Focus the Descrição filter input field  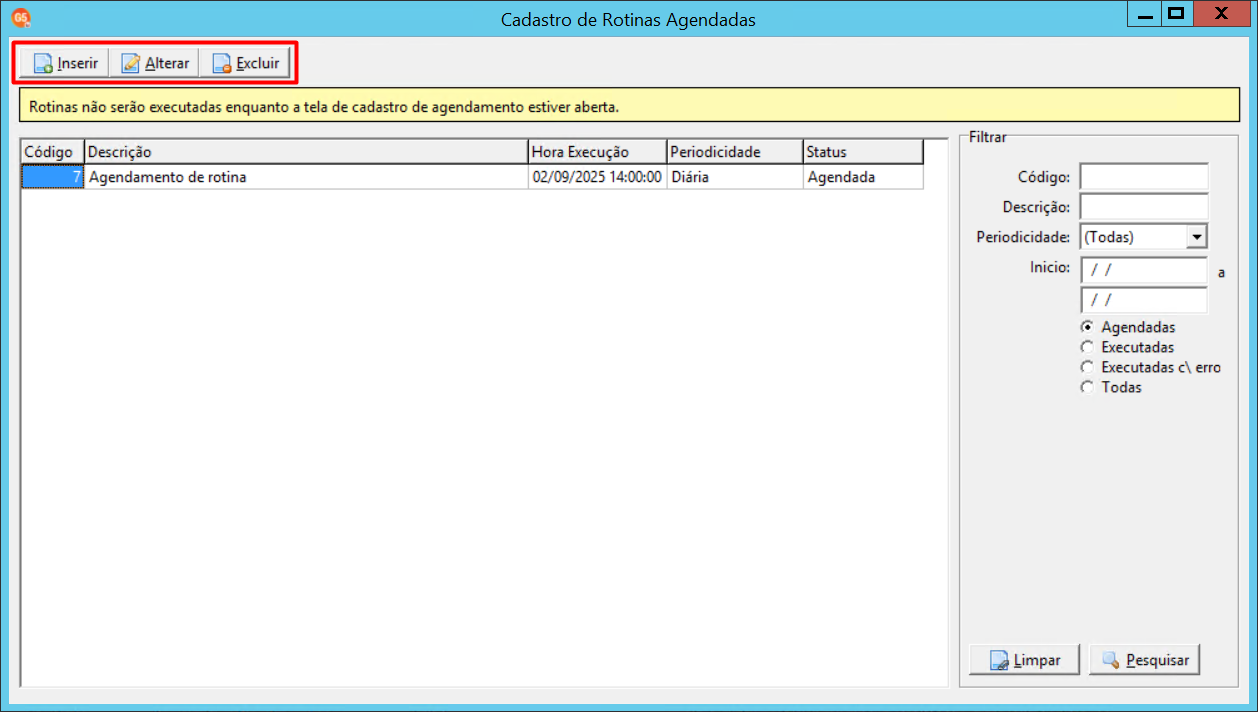click(x=1144, y=207)
